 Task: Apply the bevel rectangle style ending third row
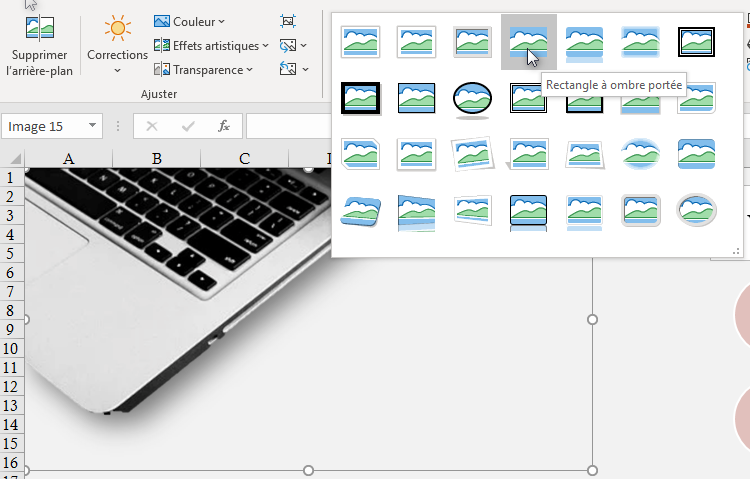coord(696,154)
